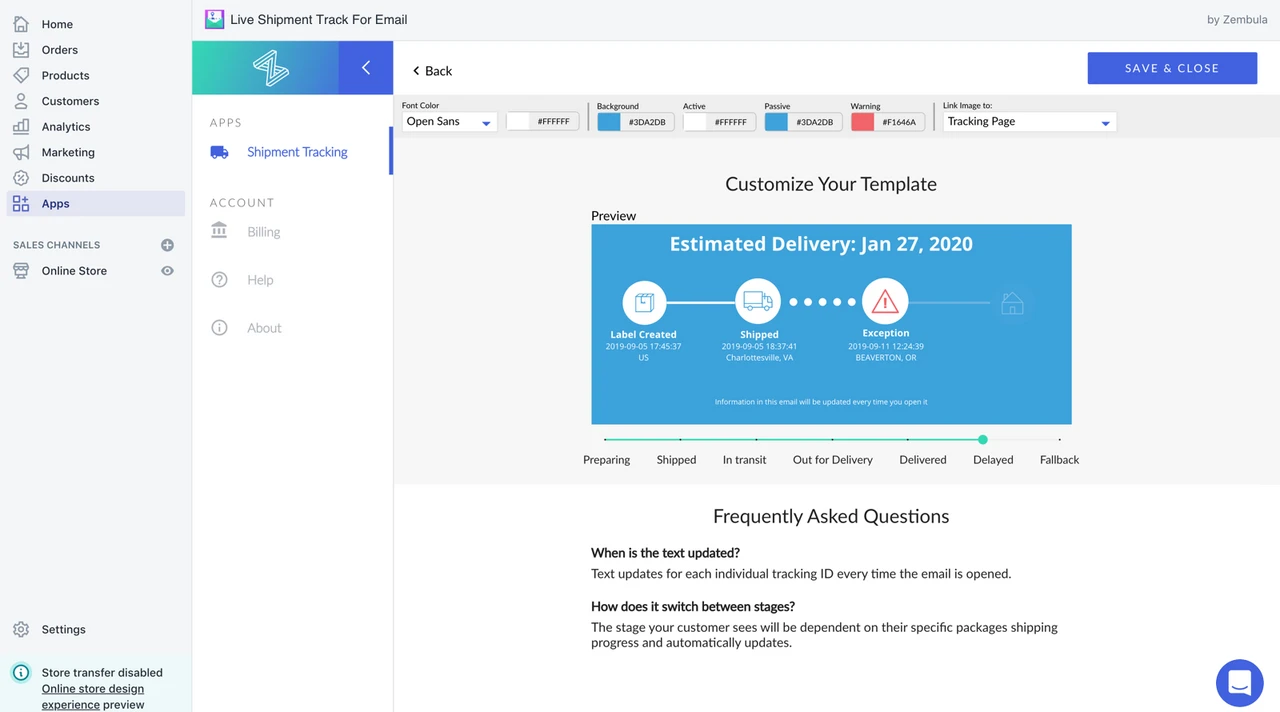Click the Save & Close button
This screenshot has height=712, width=1280.
pyautogui.click(x=1172, y=68)
